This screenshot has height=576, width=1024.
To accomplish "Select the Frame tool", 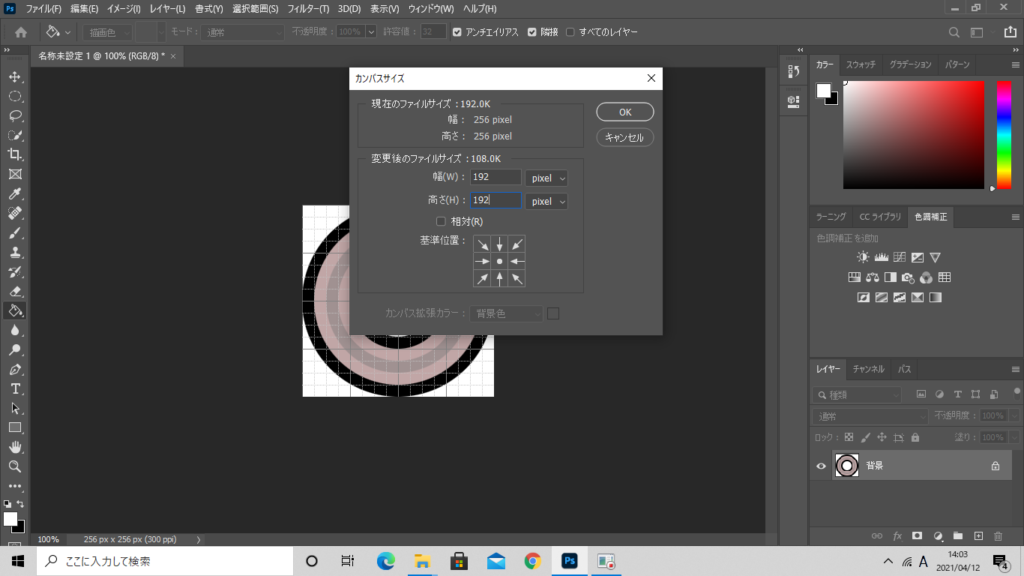I will coord(15,174).
